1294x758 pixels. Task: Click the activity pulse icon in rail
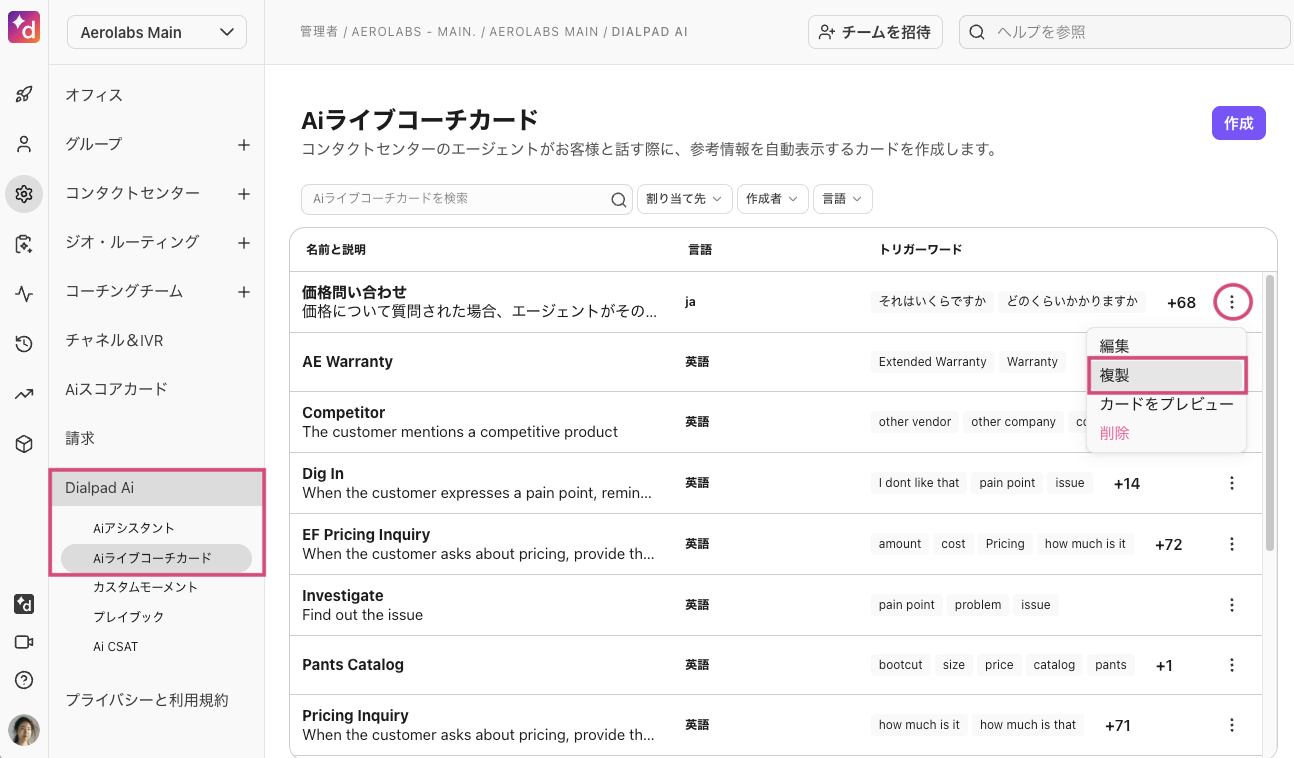(24, 294)
